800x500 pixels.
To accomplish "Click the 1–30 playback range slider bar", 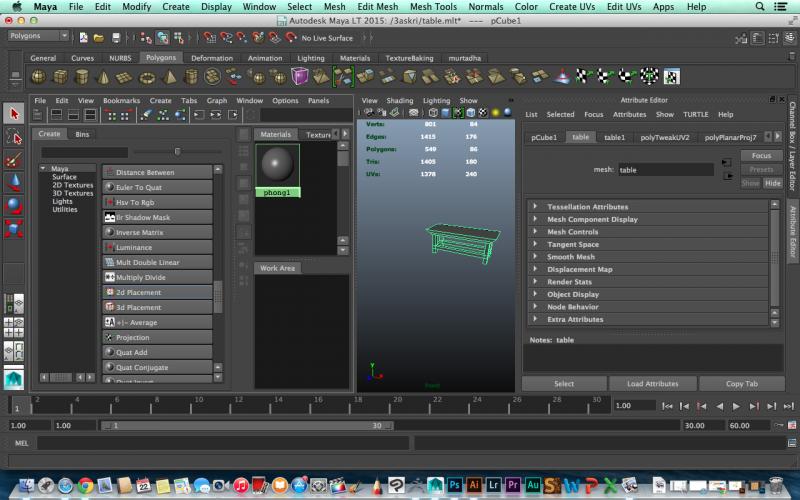I will pos(246,426).
